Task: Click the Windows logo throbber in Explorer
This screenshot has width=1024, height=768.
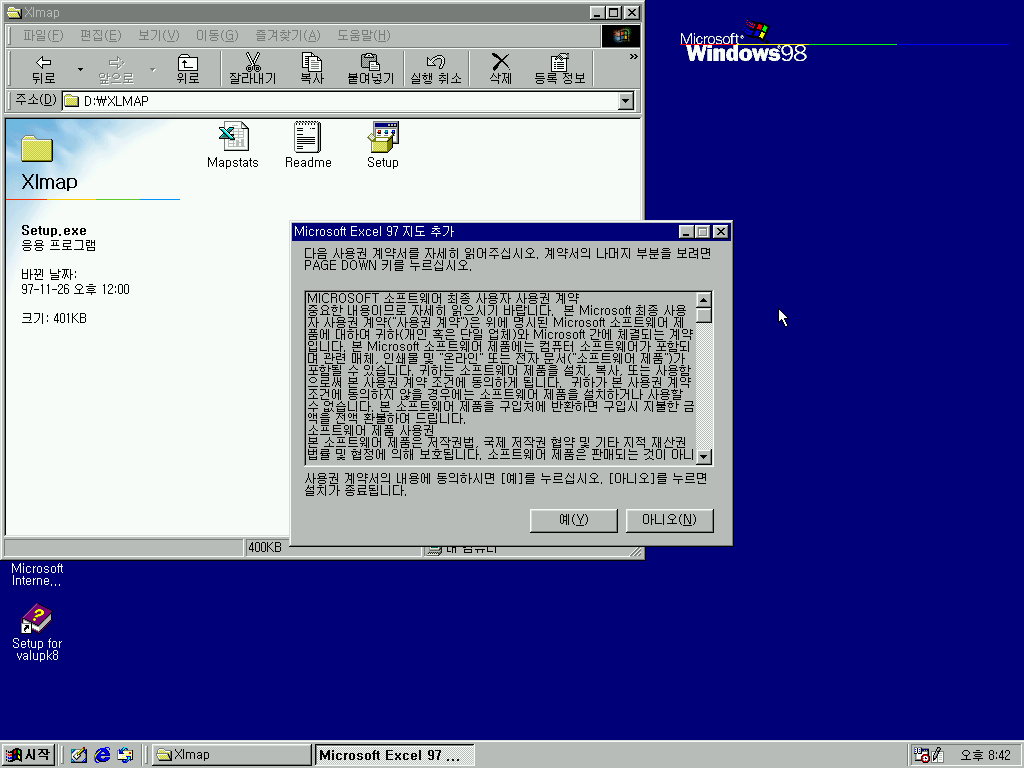Action: (x=621, y=35)
